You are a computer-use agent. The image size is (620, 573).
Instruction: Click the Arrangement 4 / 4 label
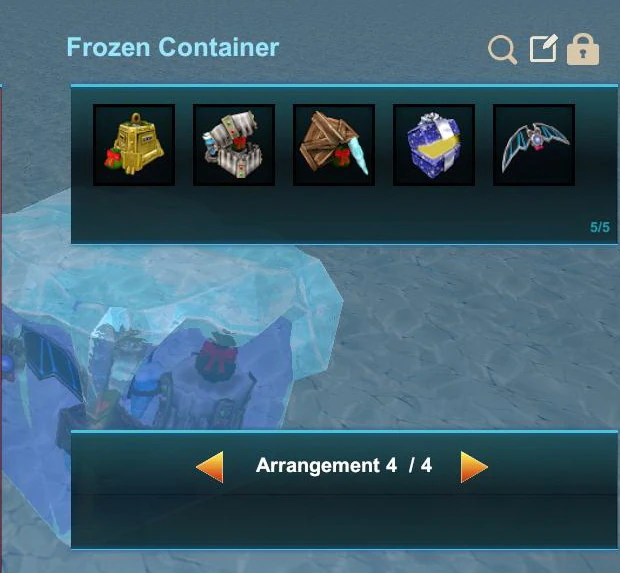pyautogui.click(x=344, y=465)
